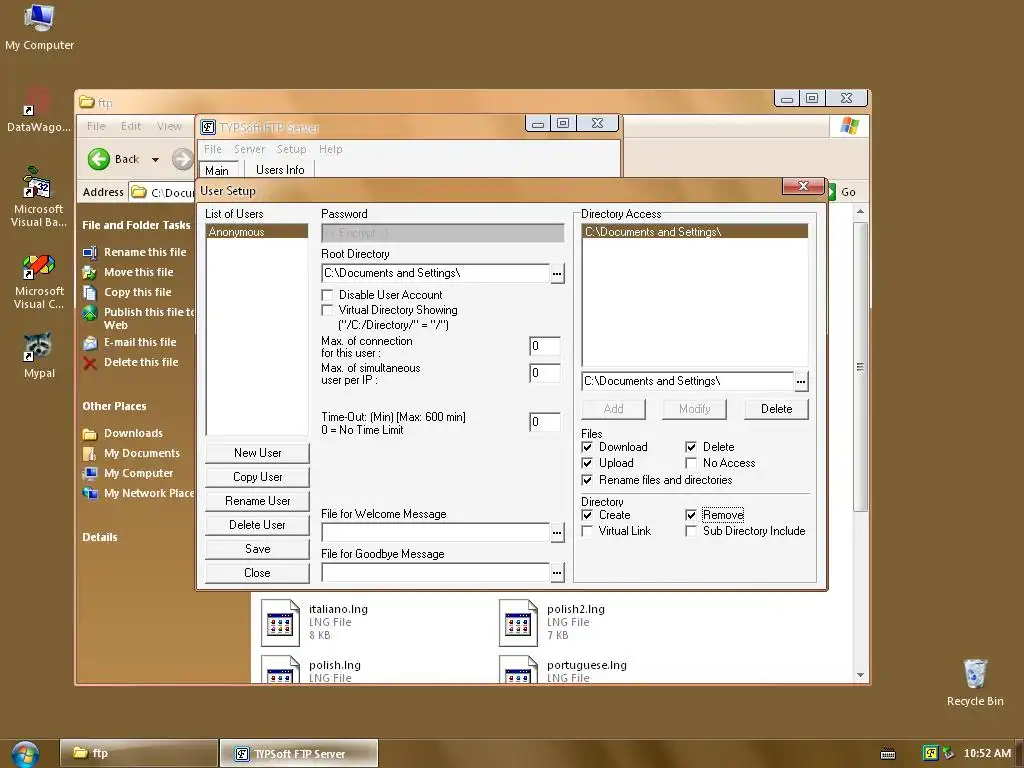Browse for Root Directory with ellipsis button
This screenshot has width=1024, height=768.
pyautogui.click(x=557, y=274)
